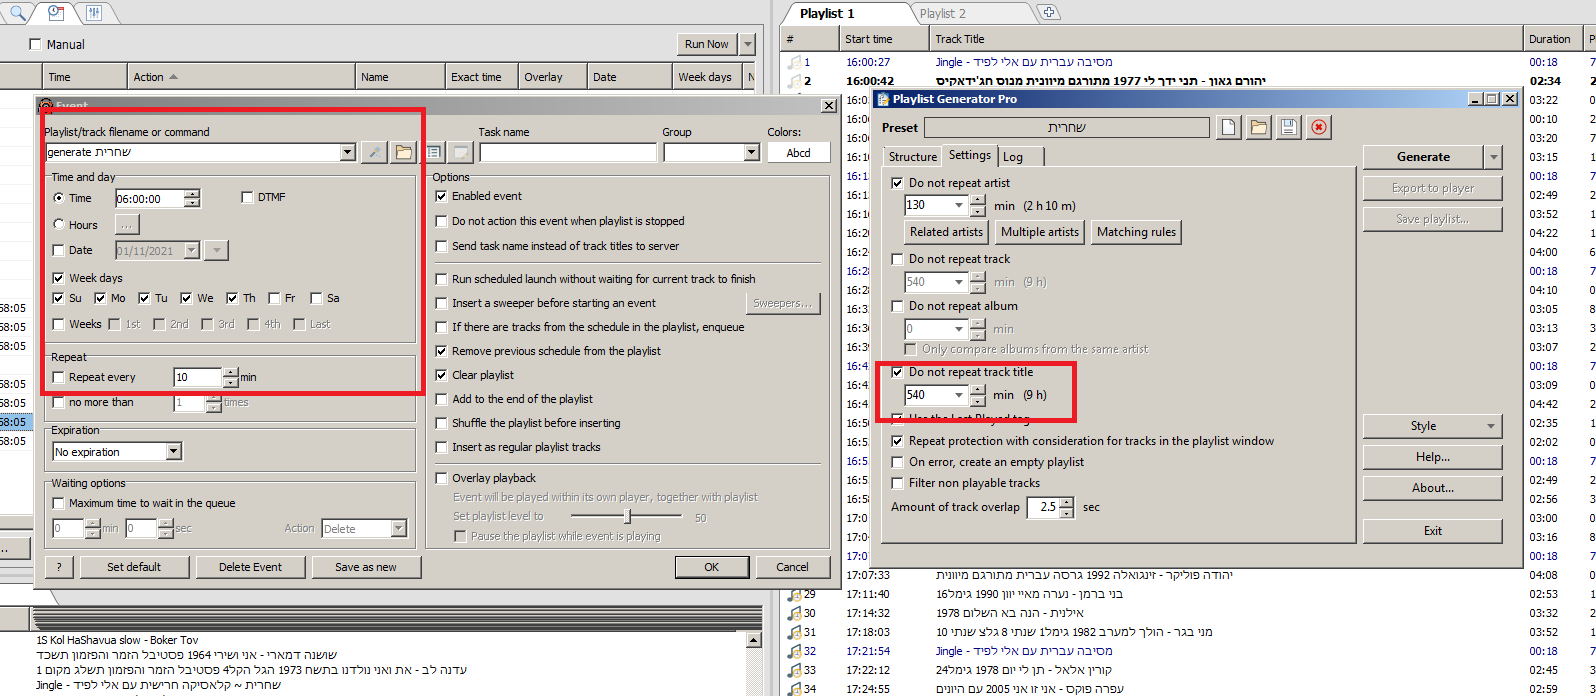
Task: Click the list icon beside the Event folder button
Action: tap(434, 153)
